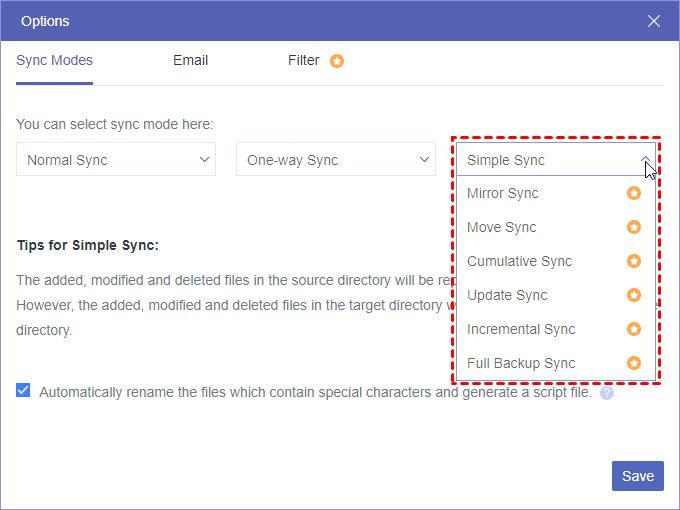The width and height of the screenshot is (680, 510).
Task: Click the star icon next to Update Sync
Action: [634, 295]
